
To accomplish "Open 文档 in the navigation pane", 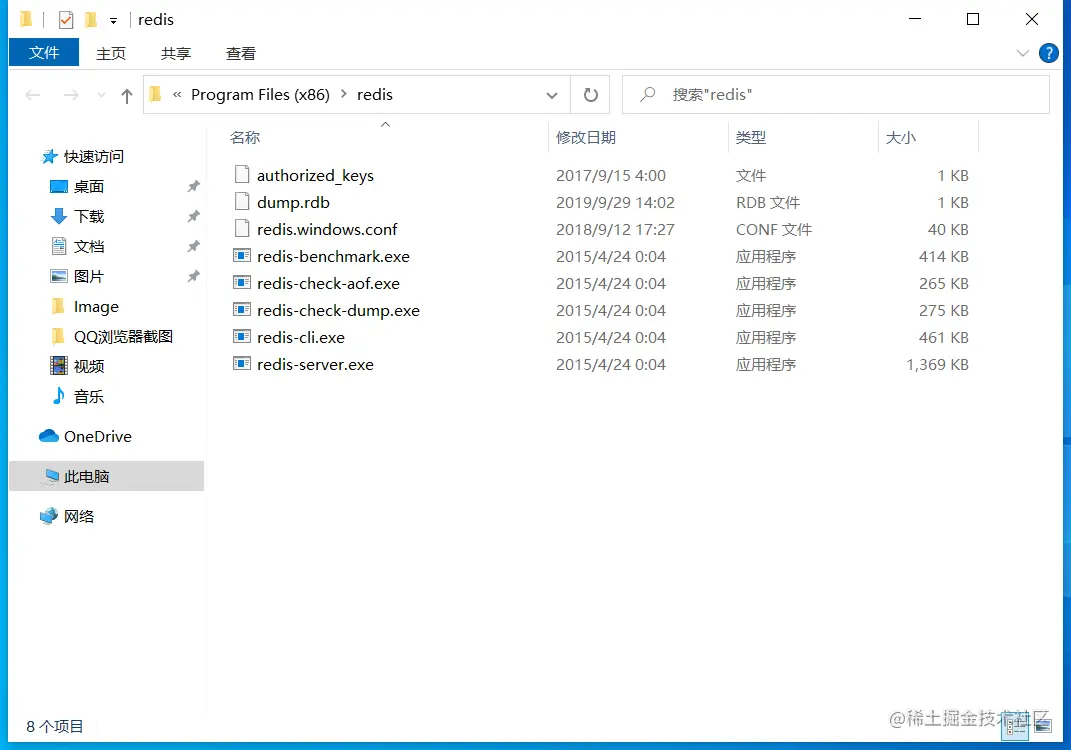I will pyautogui.click(x=89, y=247).
